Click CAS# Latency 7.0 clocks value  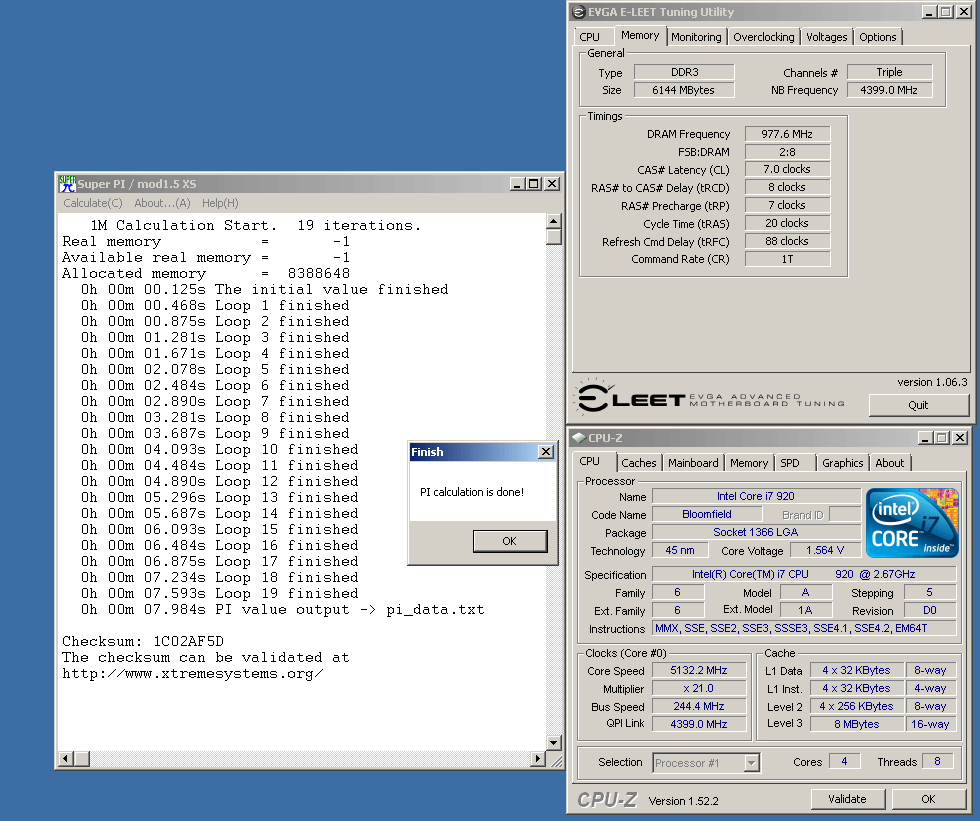click(x=788, y=169)
